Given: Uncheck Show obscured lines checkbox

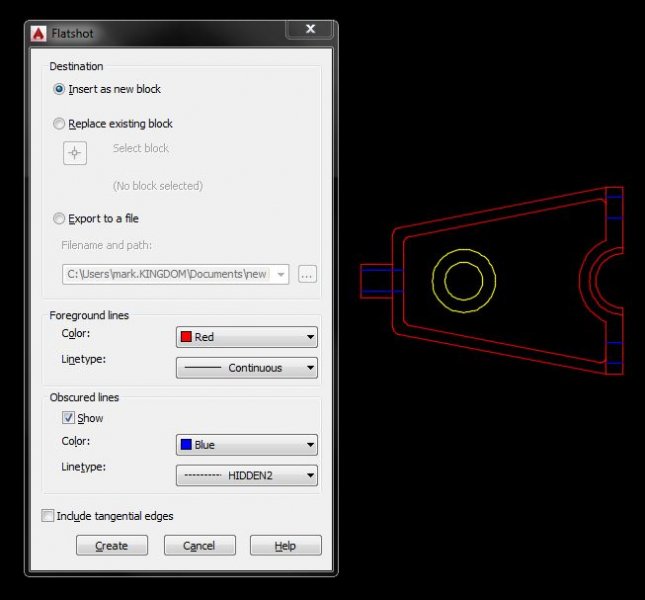Looking at the screenshot, I should pos(68,417).
